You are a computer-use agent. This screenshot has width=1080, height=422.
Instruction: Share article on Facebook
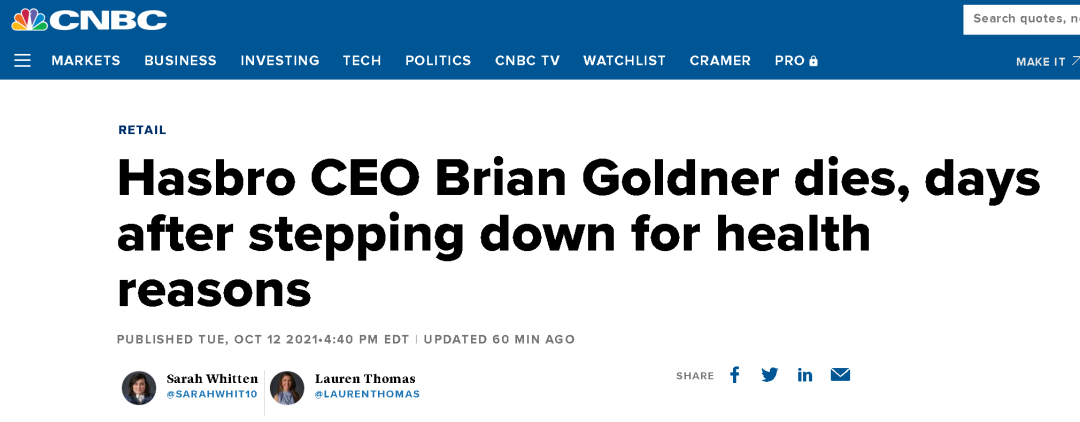pos(735,375)
